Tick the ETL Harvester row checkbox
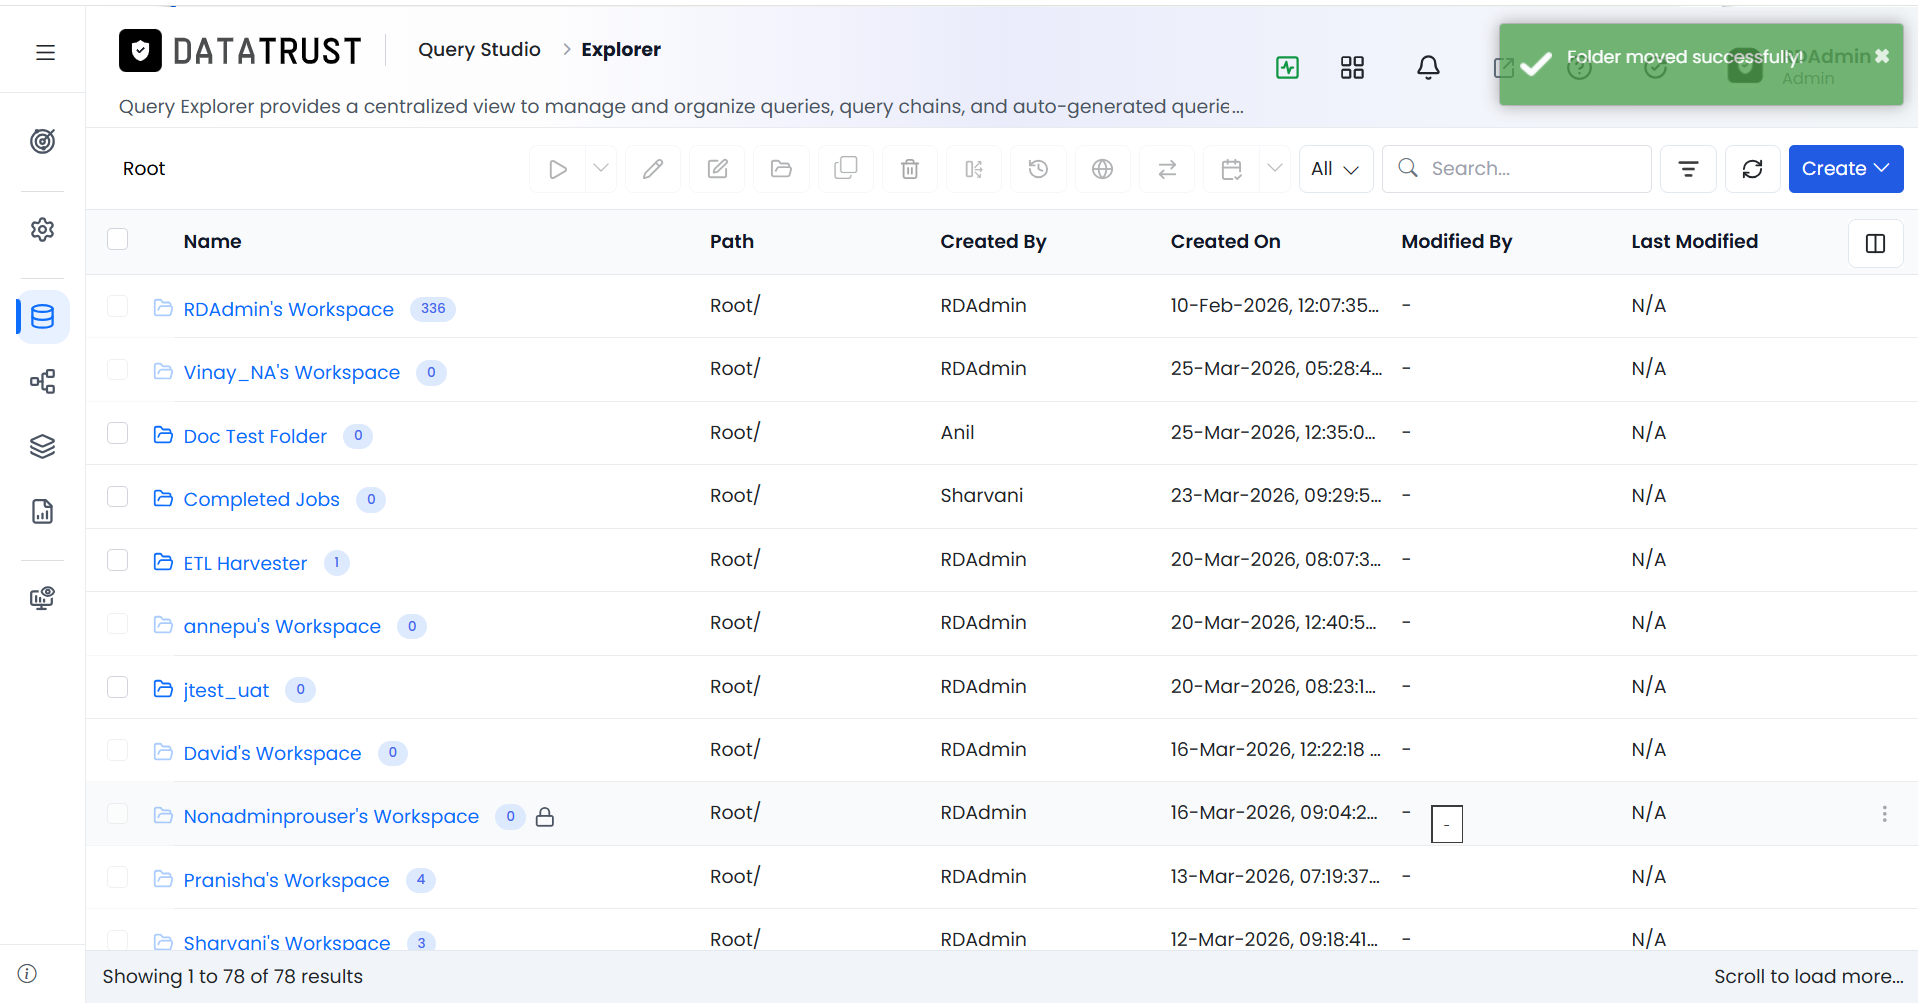This screenshot has height=1003, width=1918. pyautogui.click(x=118, y=560)
